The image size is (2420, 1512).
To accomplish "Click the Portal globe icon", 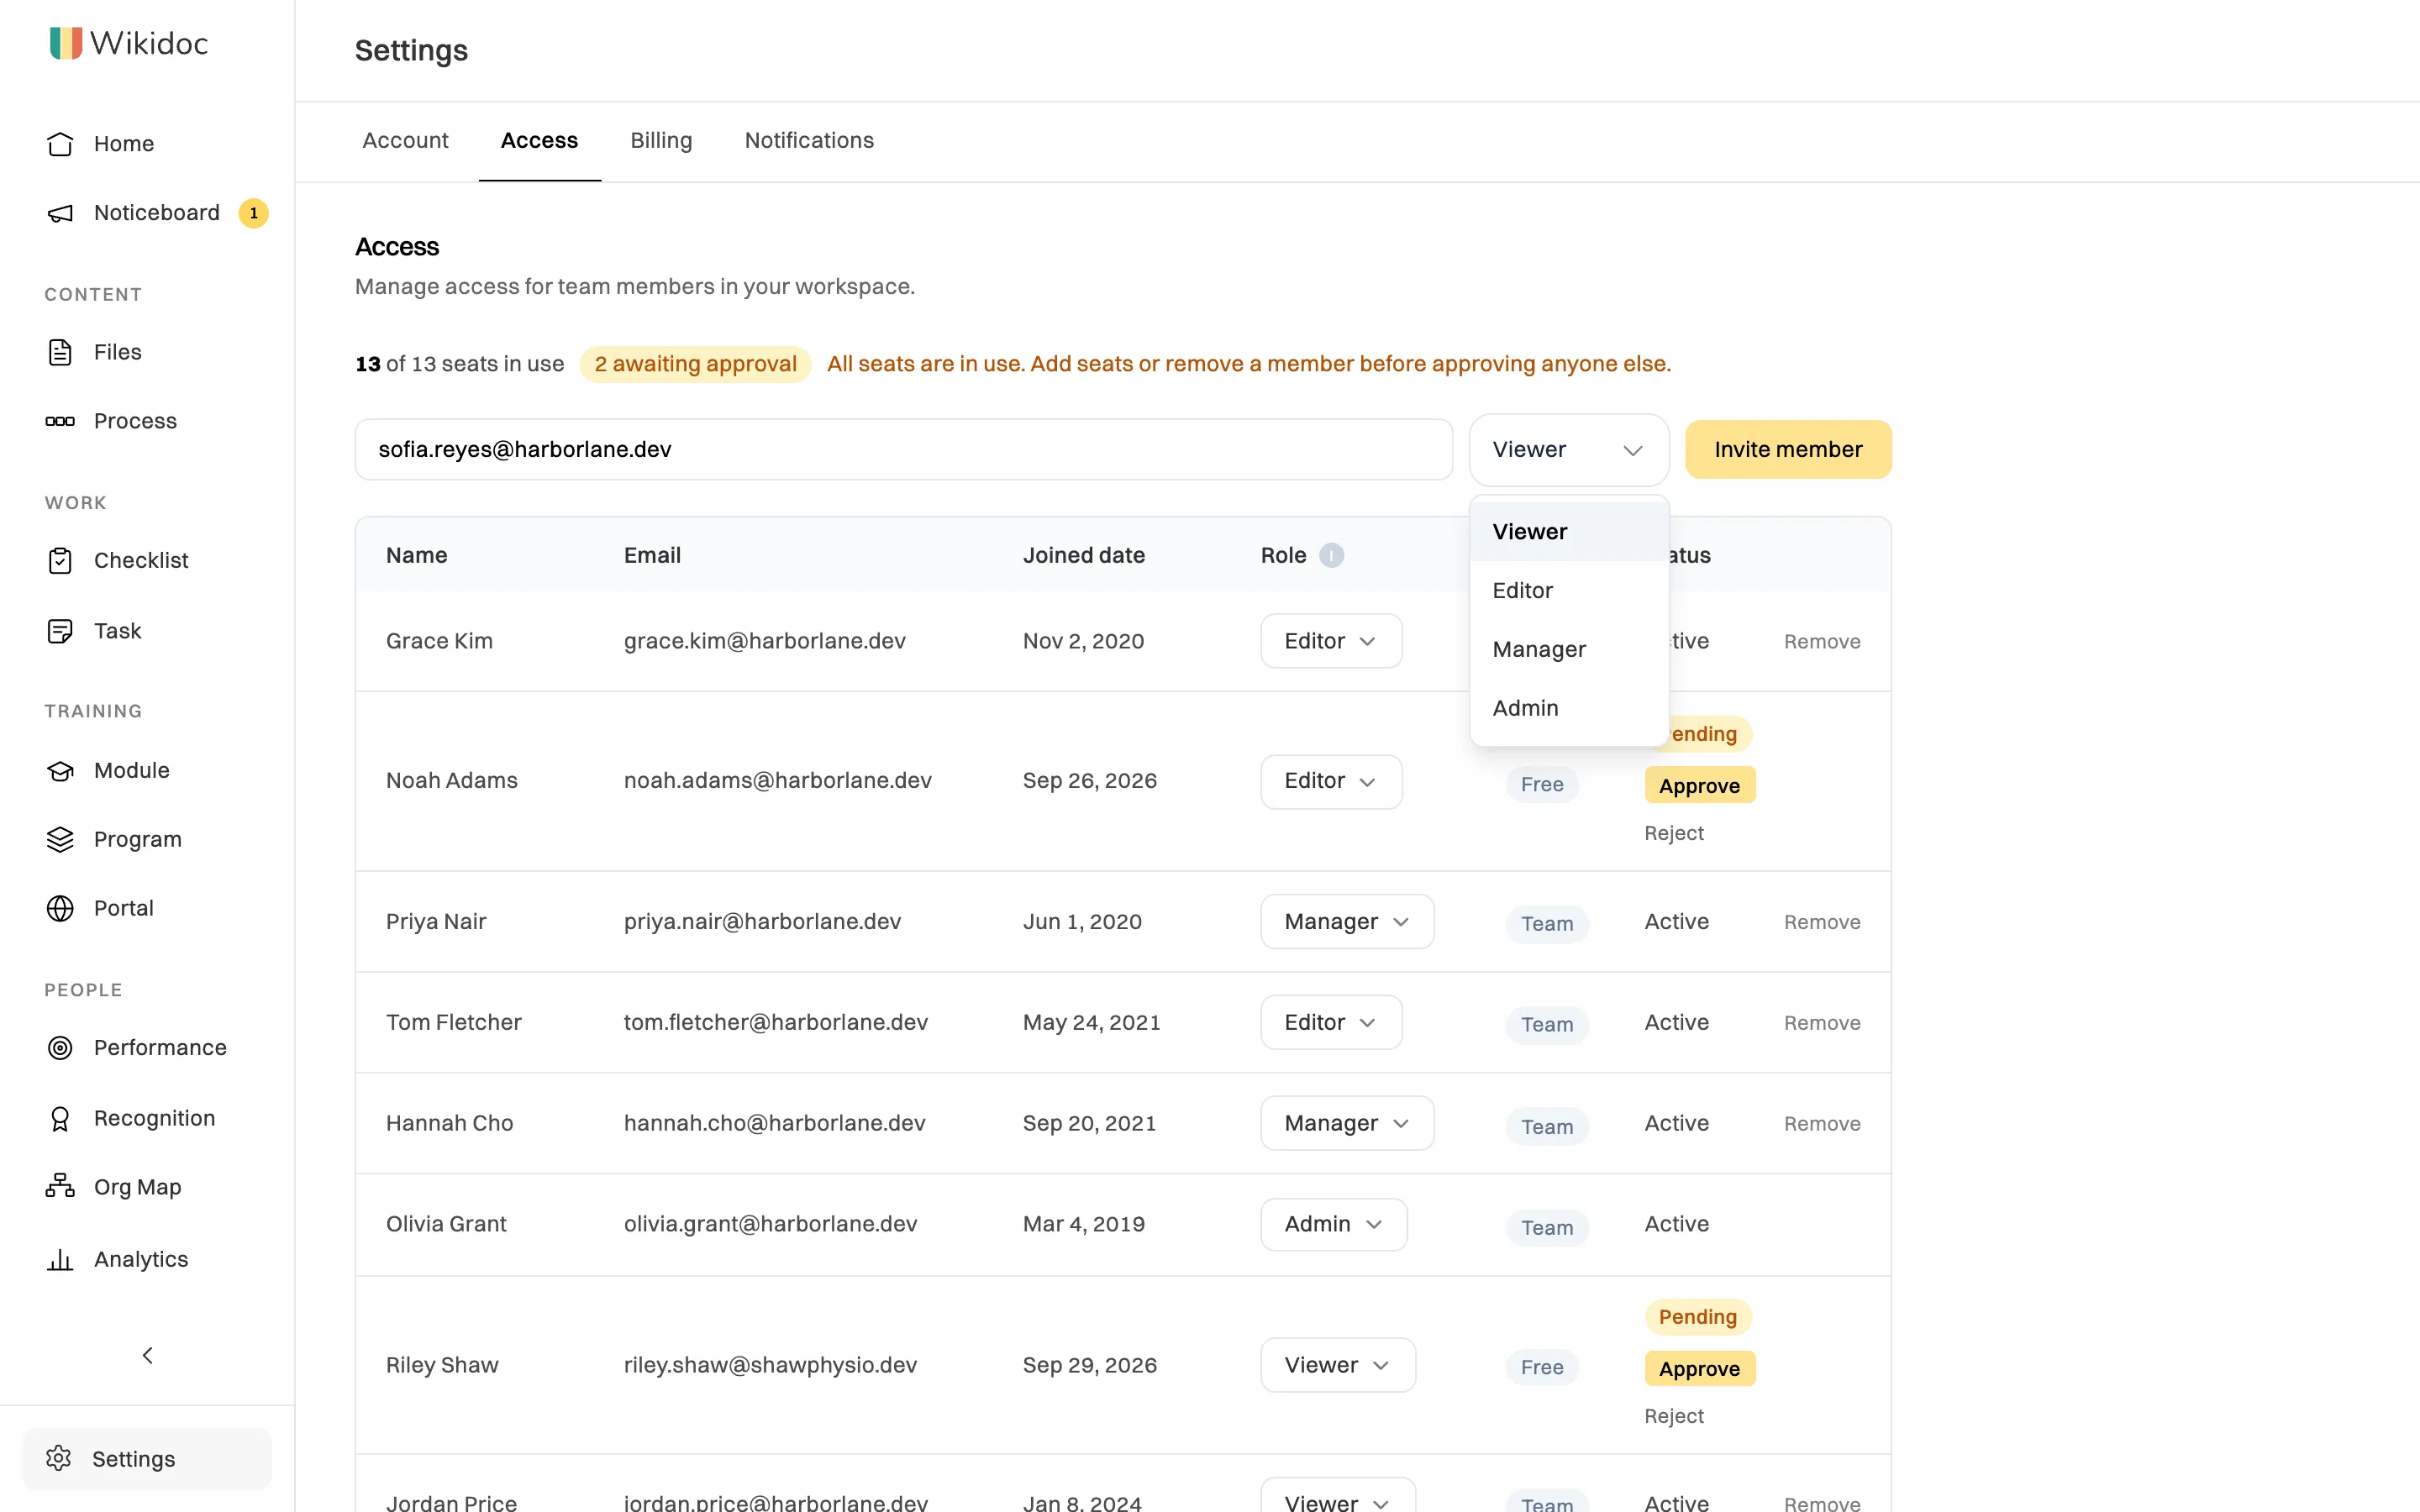I will point(60,908).
